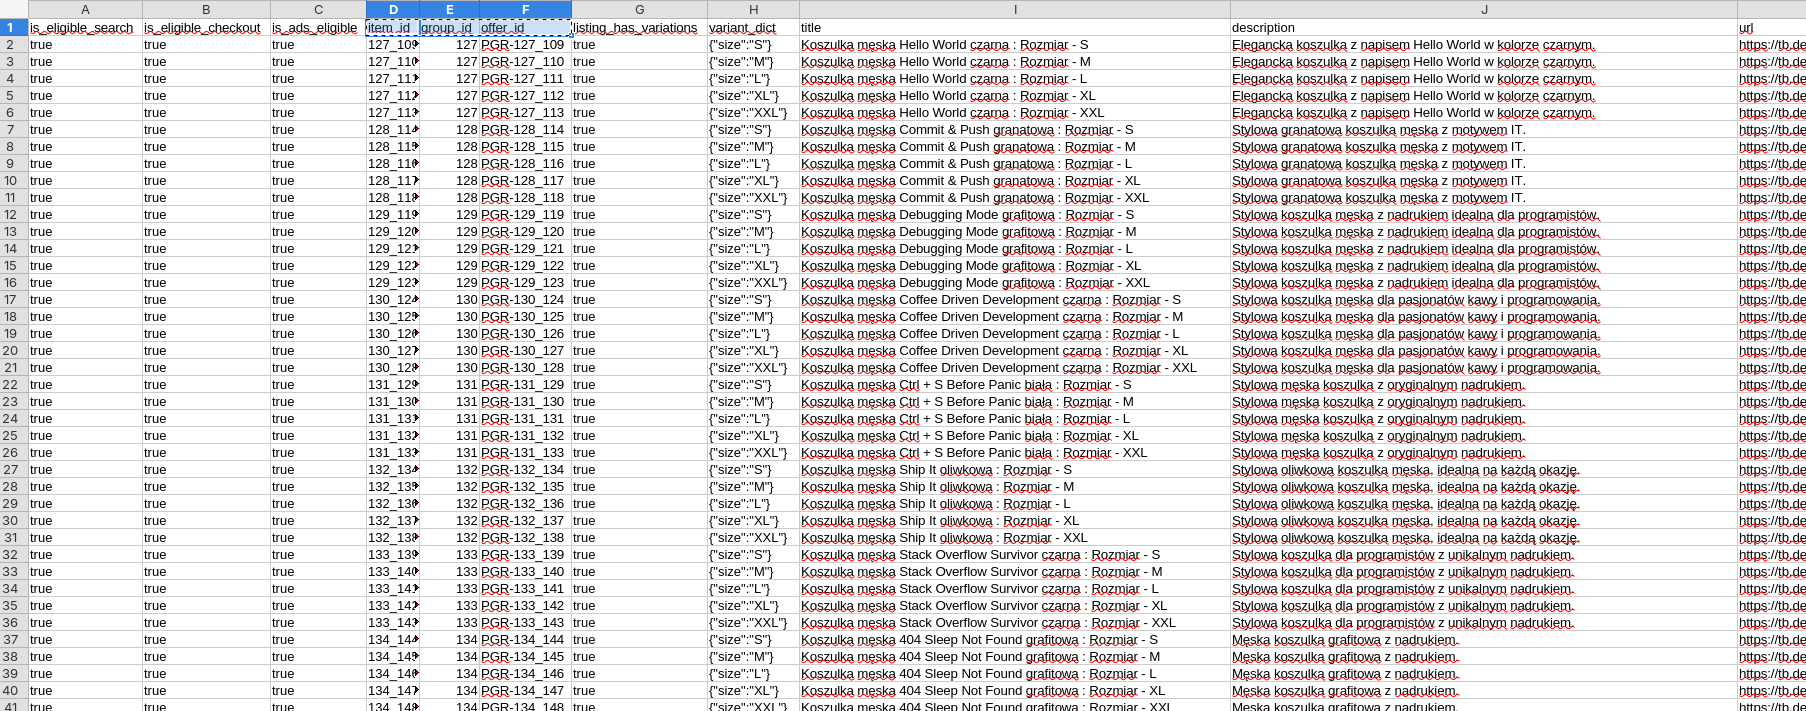Select column B header
Viewport: 1806px width, 711px height.
click(206, 9)
